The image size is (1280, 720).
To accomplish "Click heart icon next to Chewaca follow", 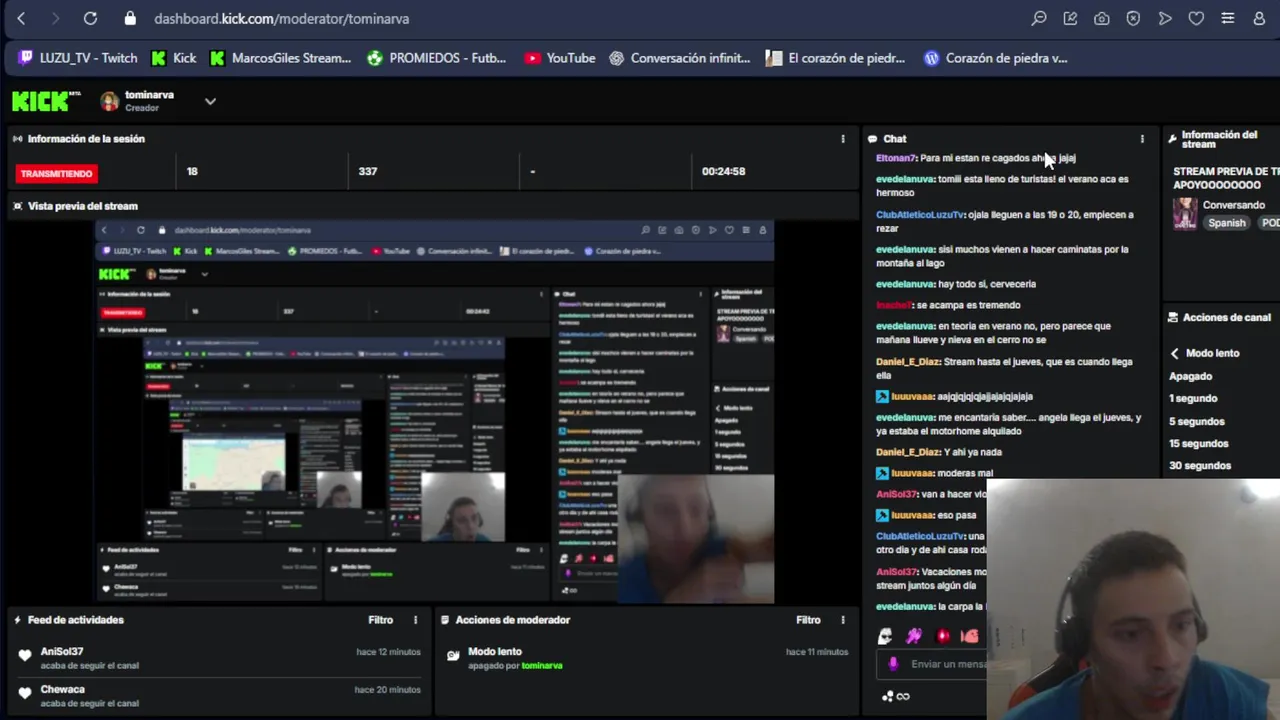I will pos(25,694).
